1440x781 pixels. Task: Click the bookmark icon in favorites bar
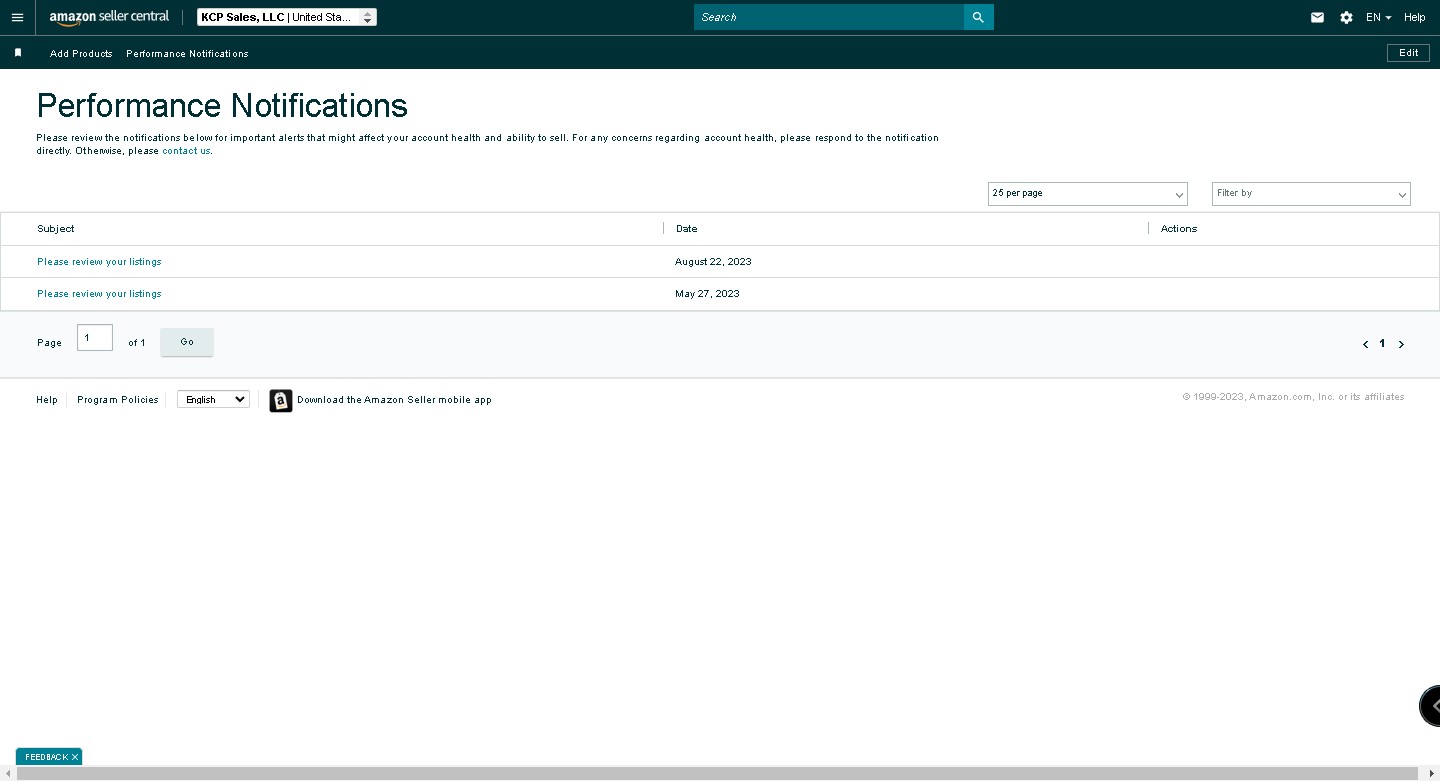point(18,53)
